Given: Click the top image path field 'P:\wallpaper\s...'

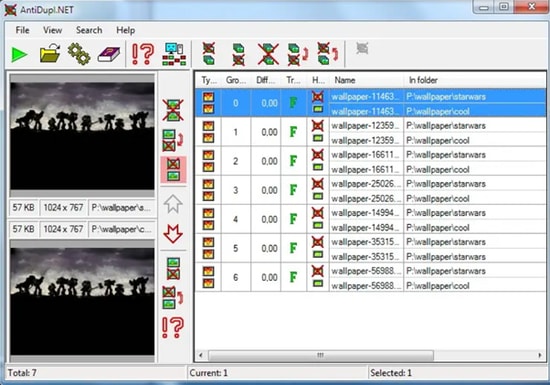Looking at the screenshot, I should pyautogui.click(x=121, y=208).
